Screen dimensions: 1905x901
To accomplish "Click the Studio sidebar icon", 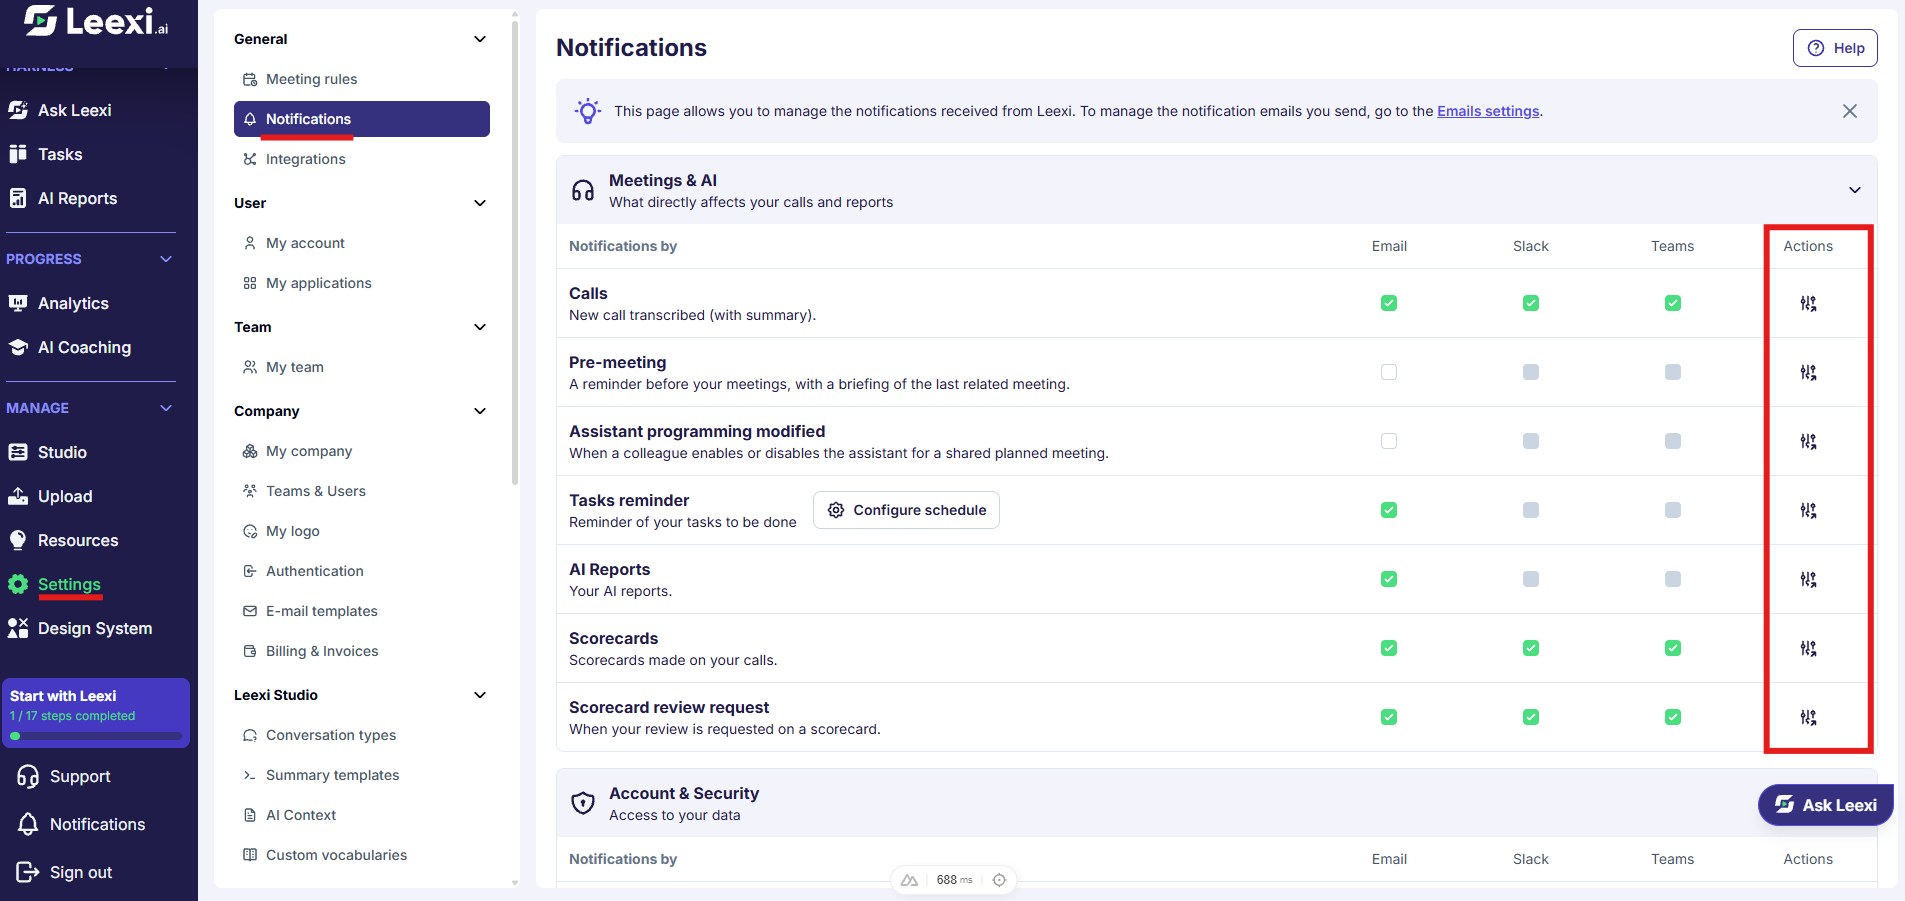I will pos(18,452).
